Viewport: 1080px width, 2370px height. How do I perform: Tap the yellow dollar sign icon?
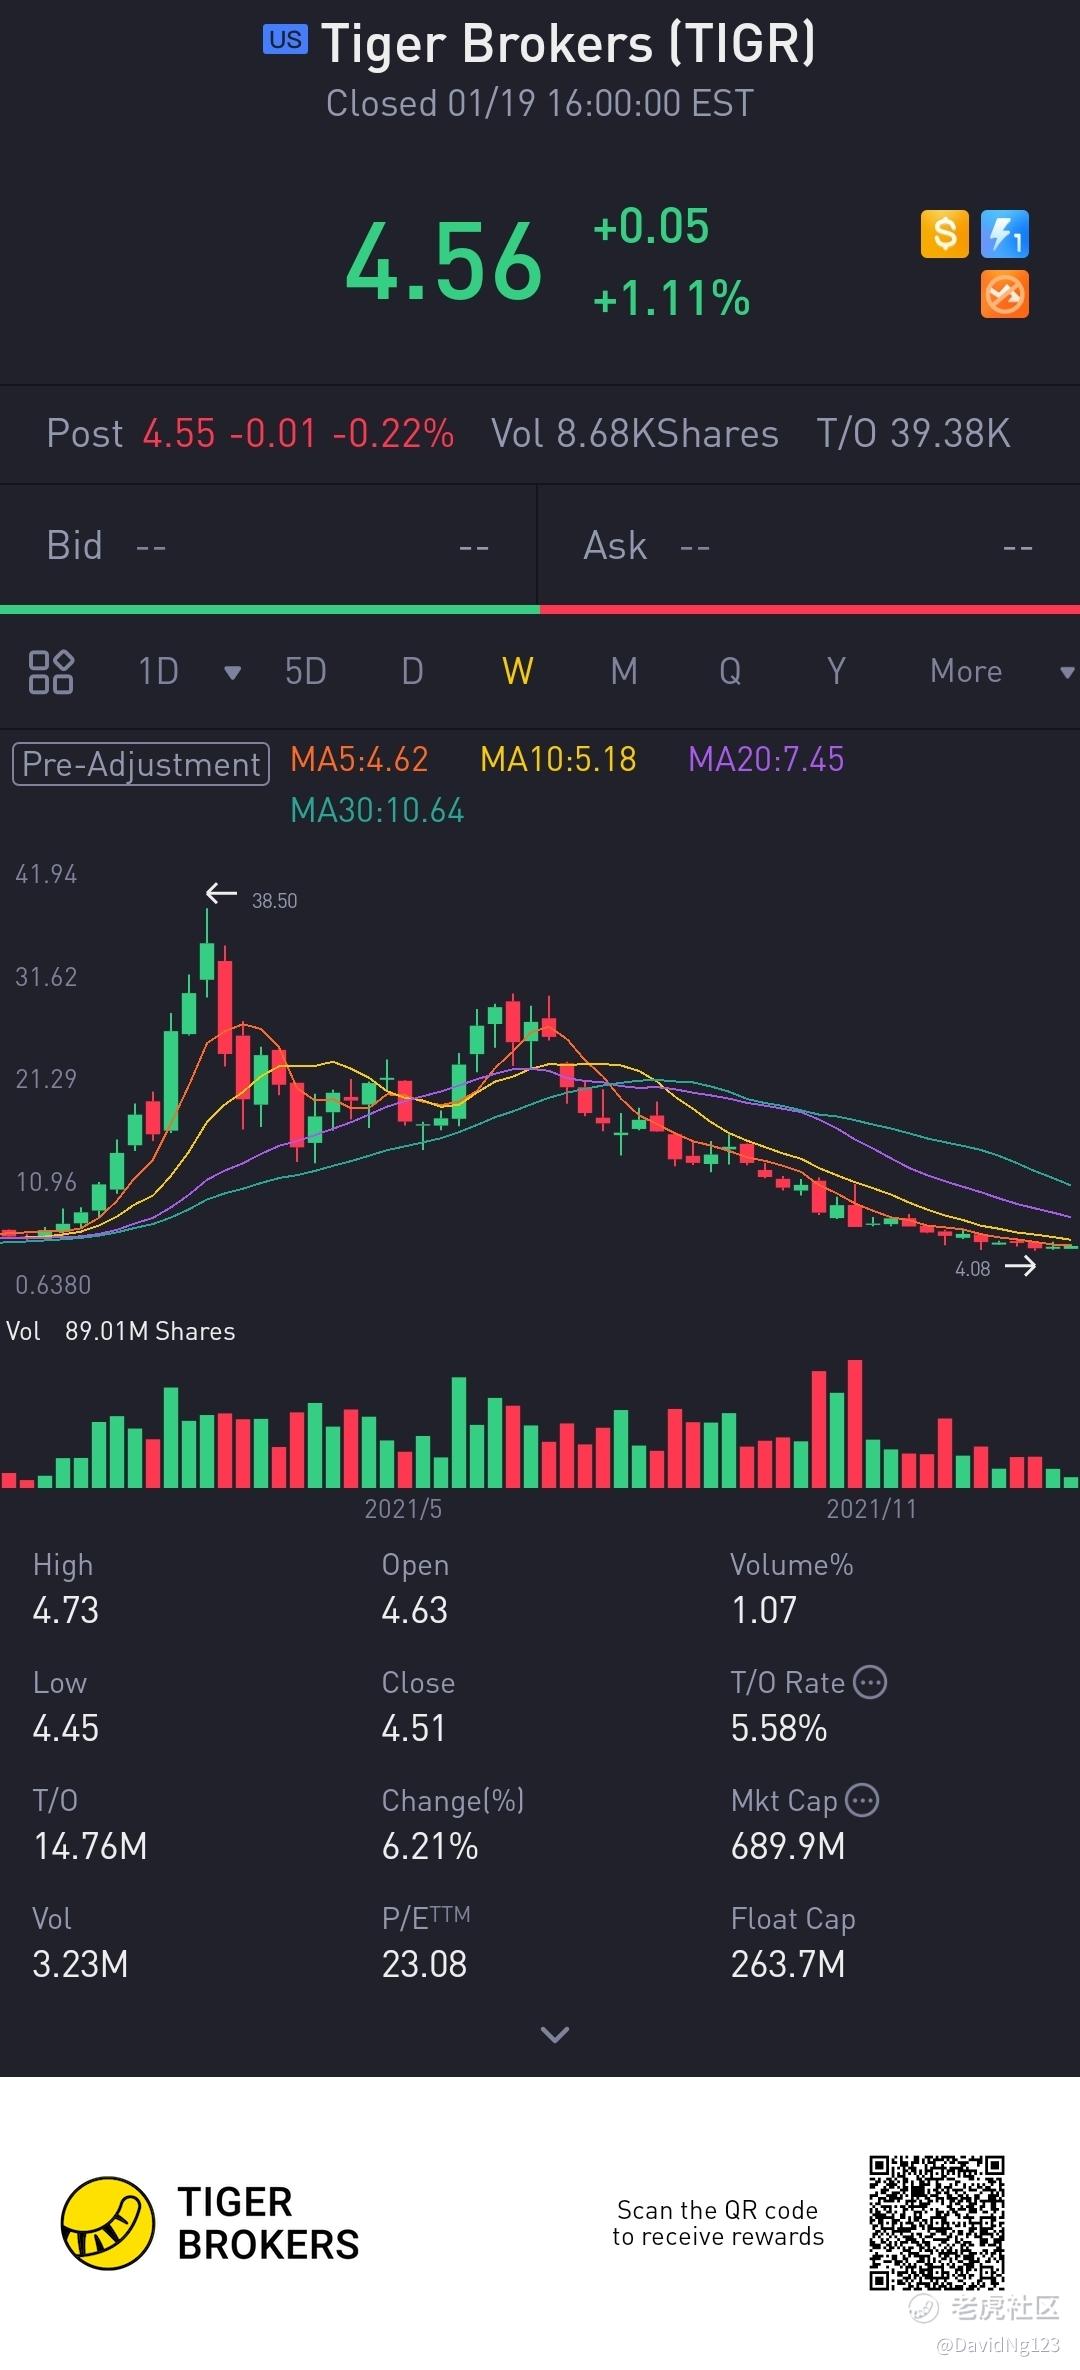(x=944, y=234)
